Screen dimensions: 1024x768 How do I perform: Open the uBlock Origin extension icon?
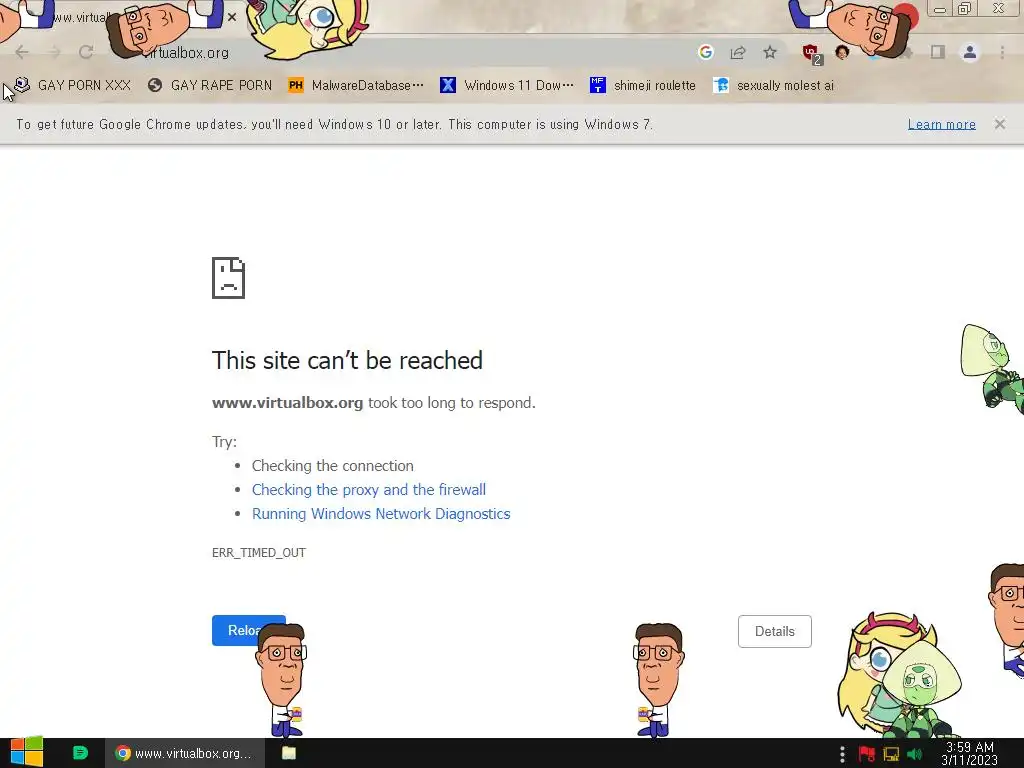click(812, 54)
